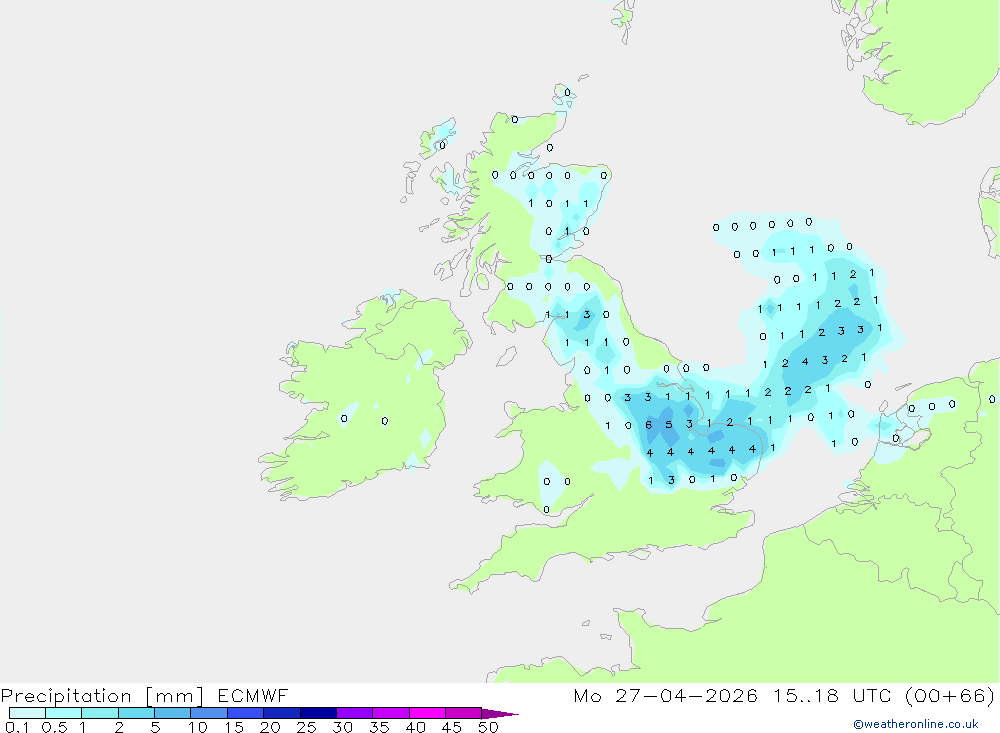Image resolution: width=1000 pixels, height=733 pixels.
Task: Click the 0.1–0.5 mm palest legend swatch
Action: pyautogui.click(x=27, y=713)
